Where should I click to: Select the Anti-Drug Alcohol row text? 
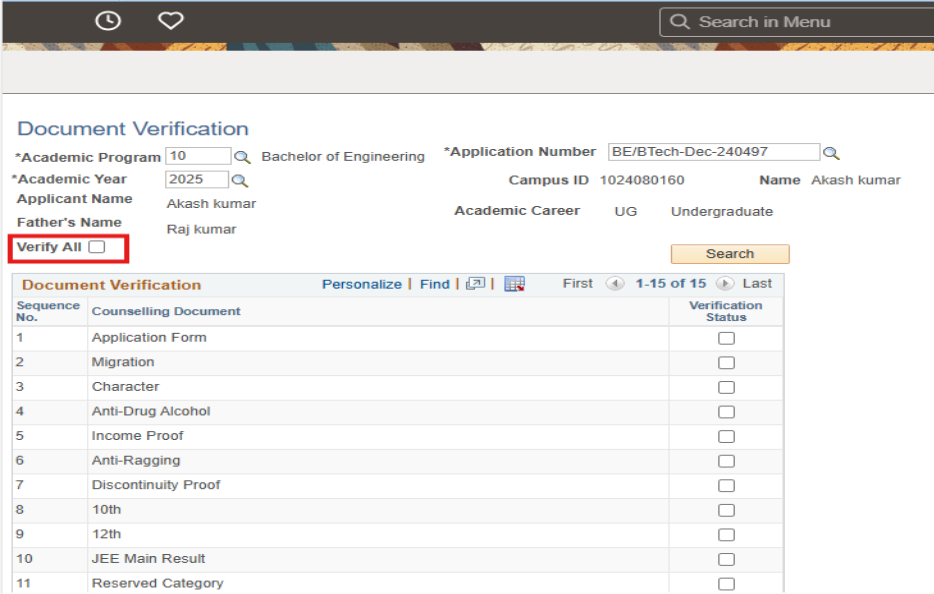click(151, 411)
